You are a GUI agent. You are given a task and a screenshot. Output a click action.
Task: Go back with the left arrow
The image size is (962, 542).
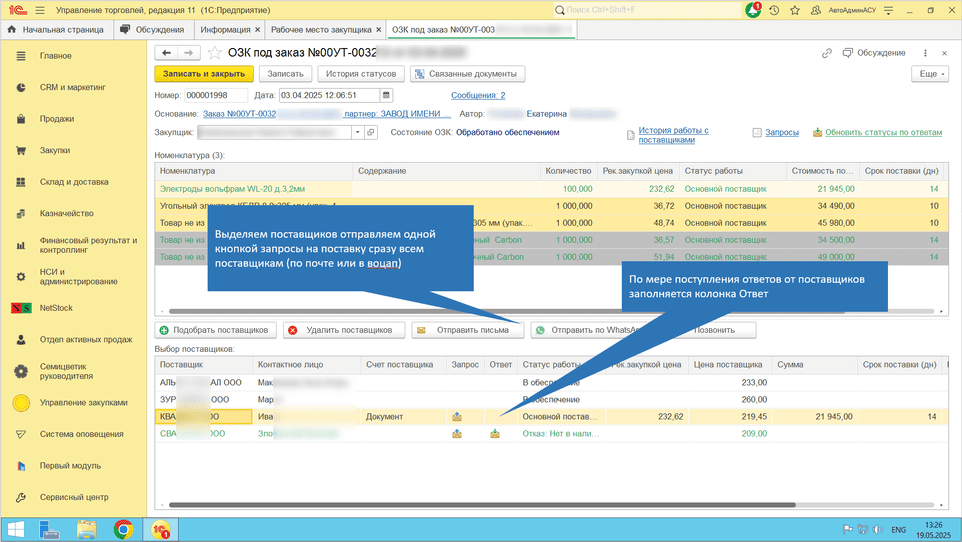166,53
